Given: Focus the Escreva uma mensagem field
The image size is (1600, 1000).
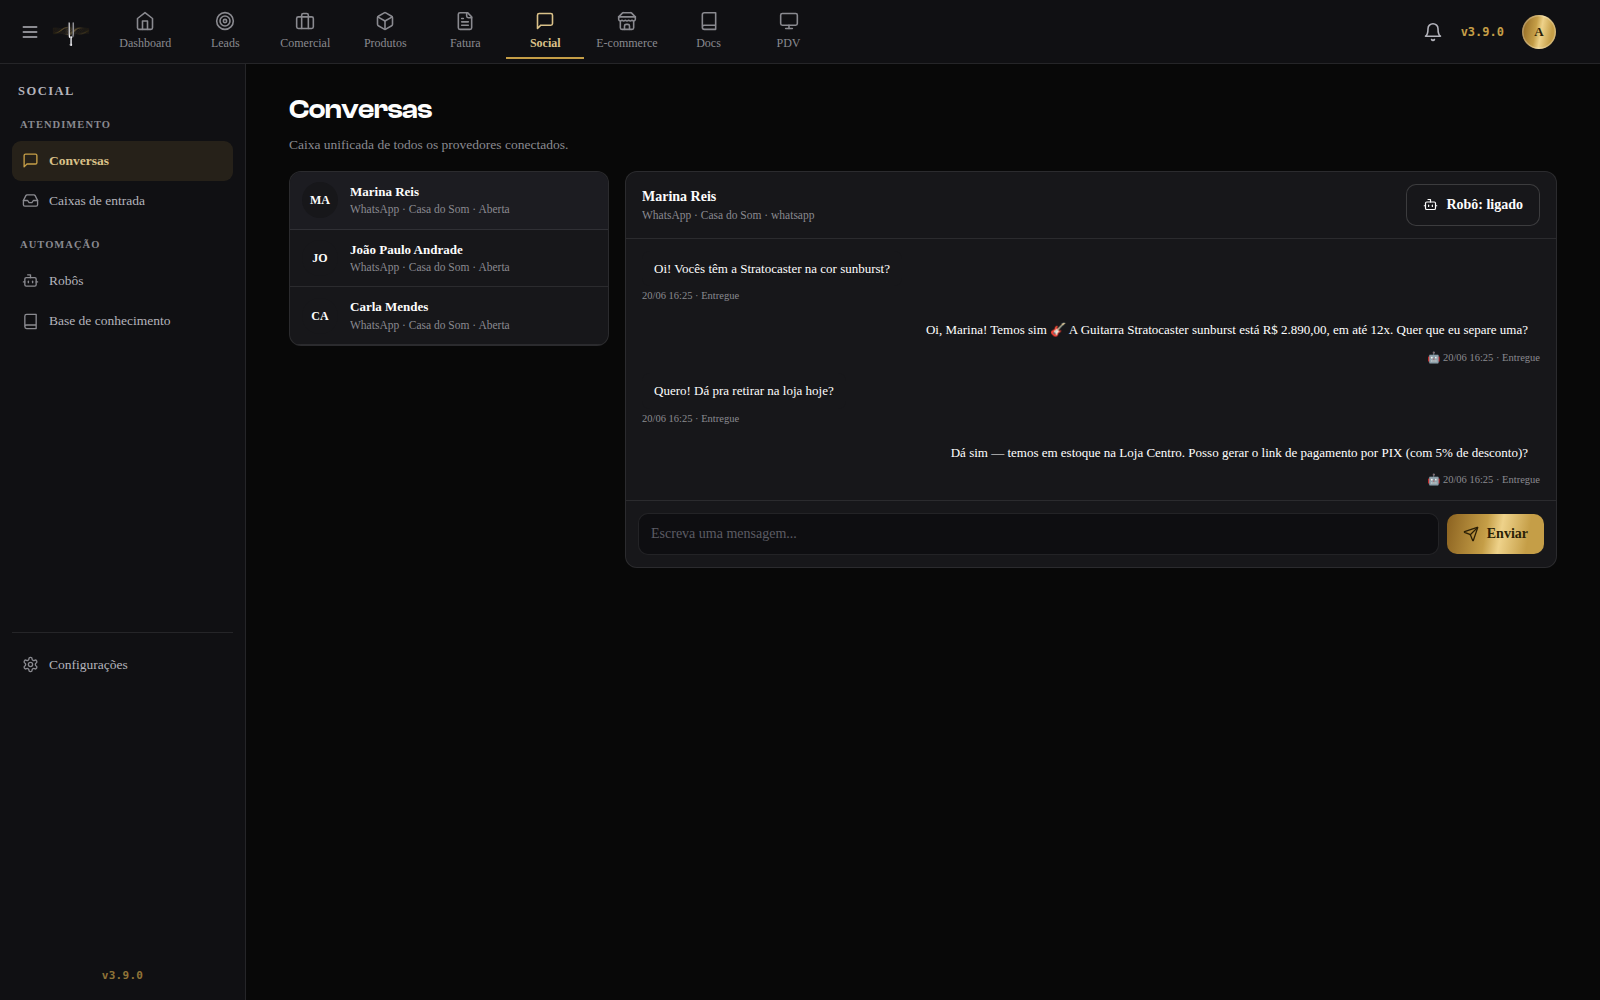Looking at the screenshot, I should 1038,534.
